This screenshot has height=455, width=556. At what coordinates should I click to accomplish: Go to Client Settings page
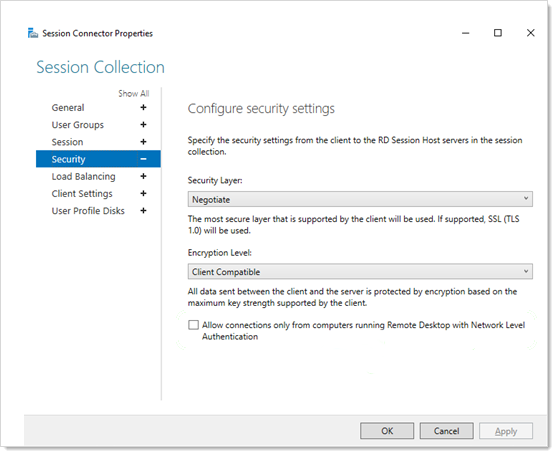tap(82, 194)
